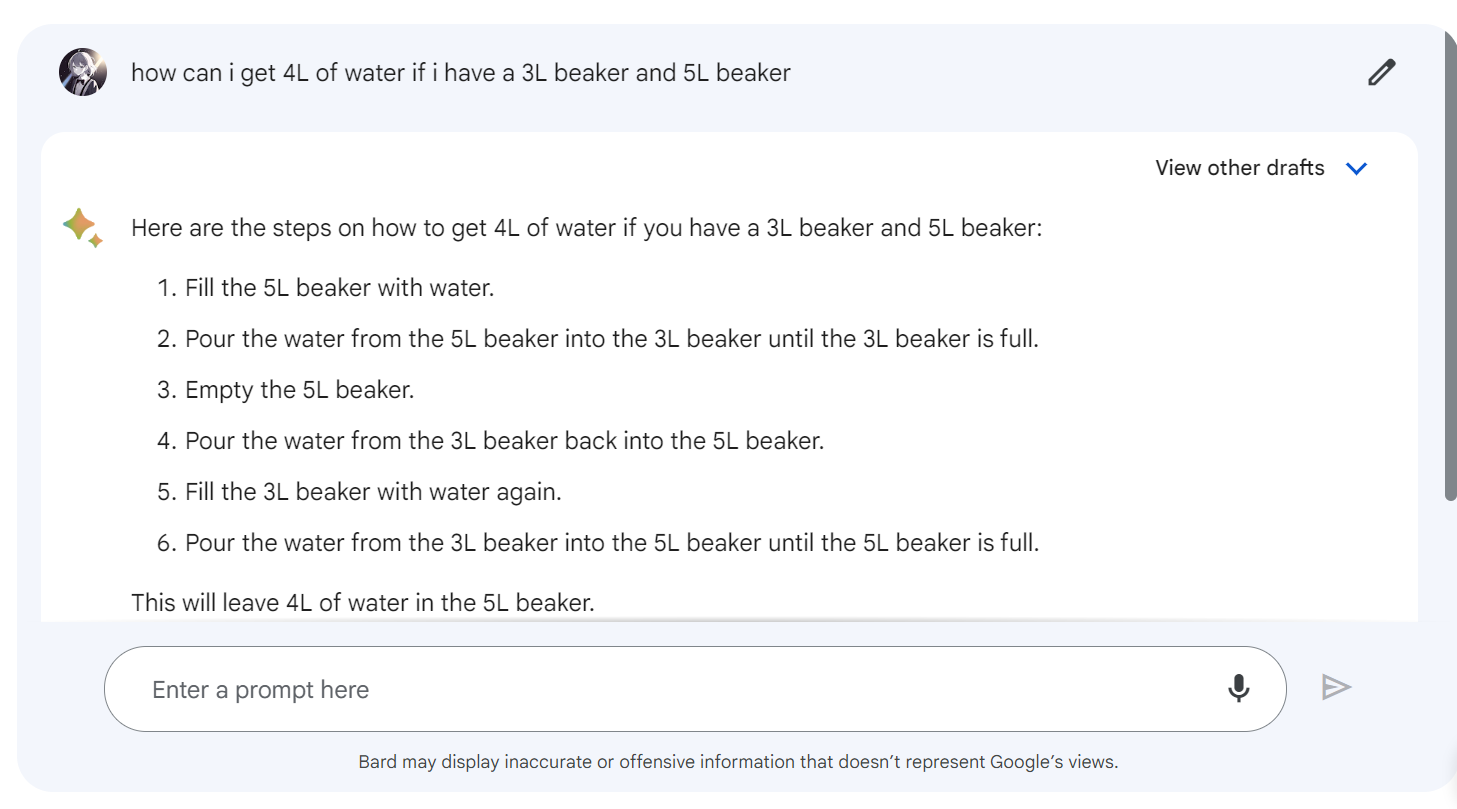
Task: Focus the "Enter a prompt here" field
Action: pyautogui.click(x=660, y=689)
